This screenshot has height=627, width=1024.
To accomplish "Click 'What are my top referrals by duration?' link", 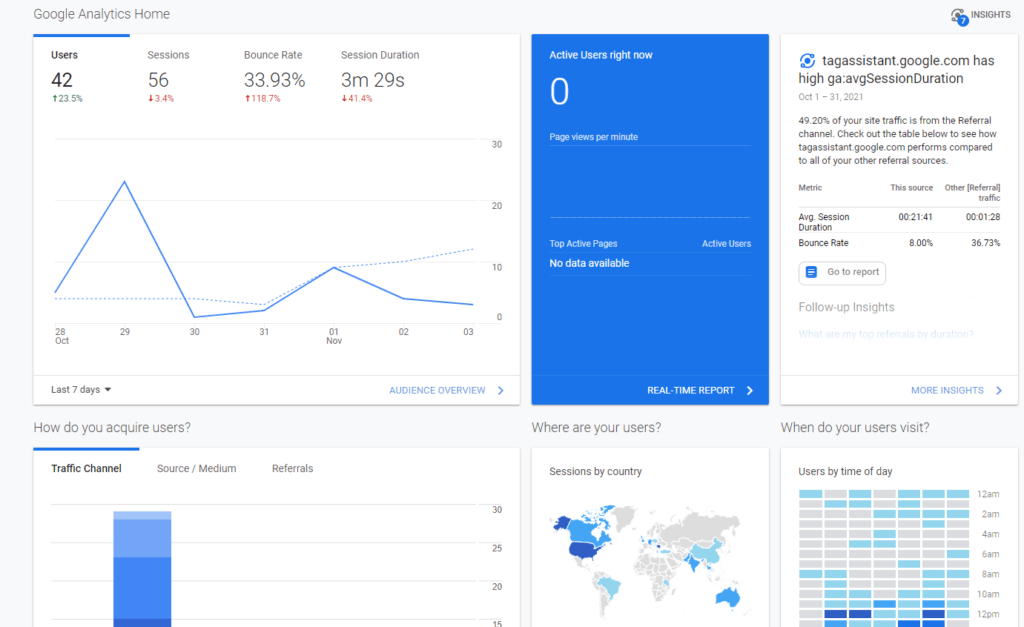I will 886,334.
